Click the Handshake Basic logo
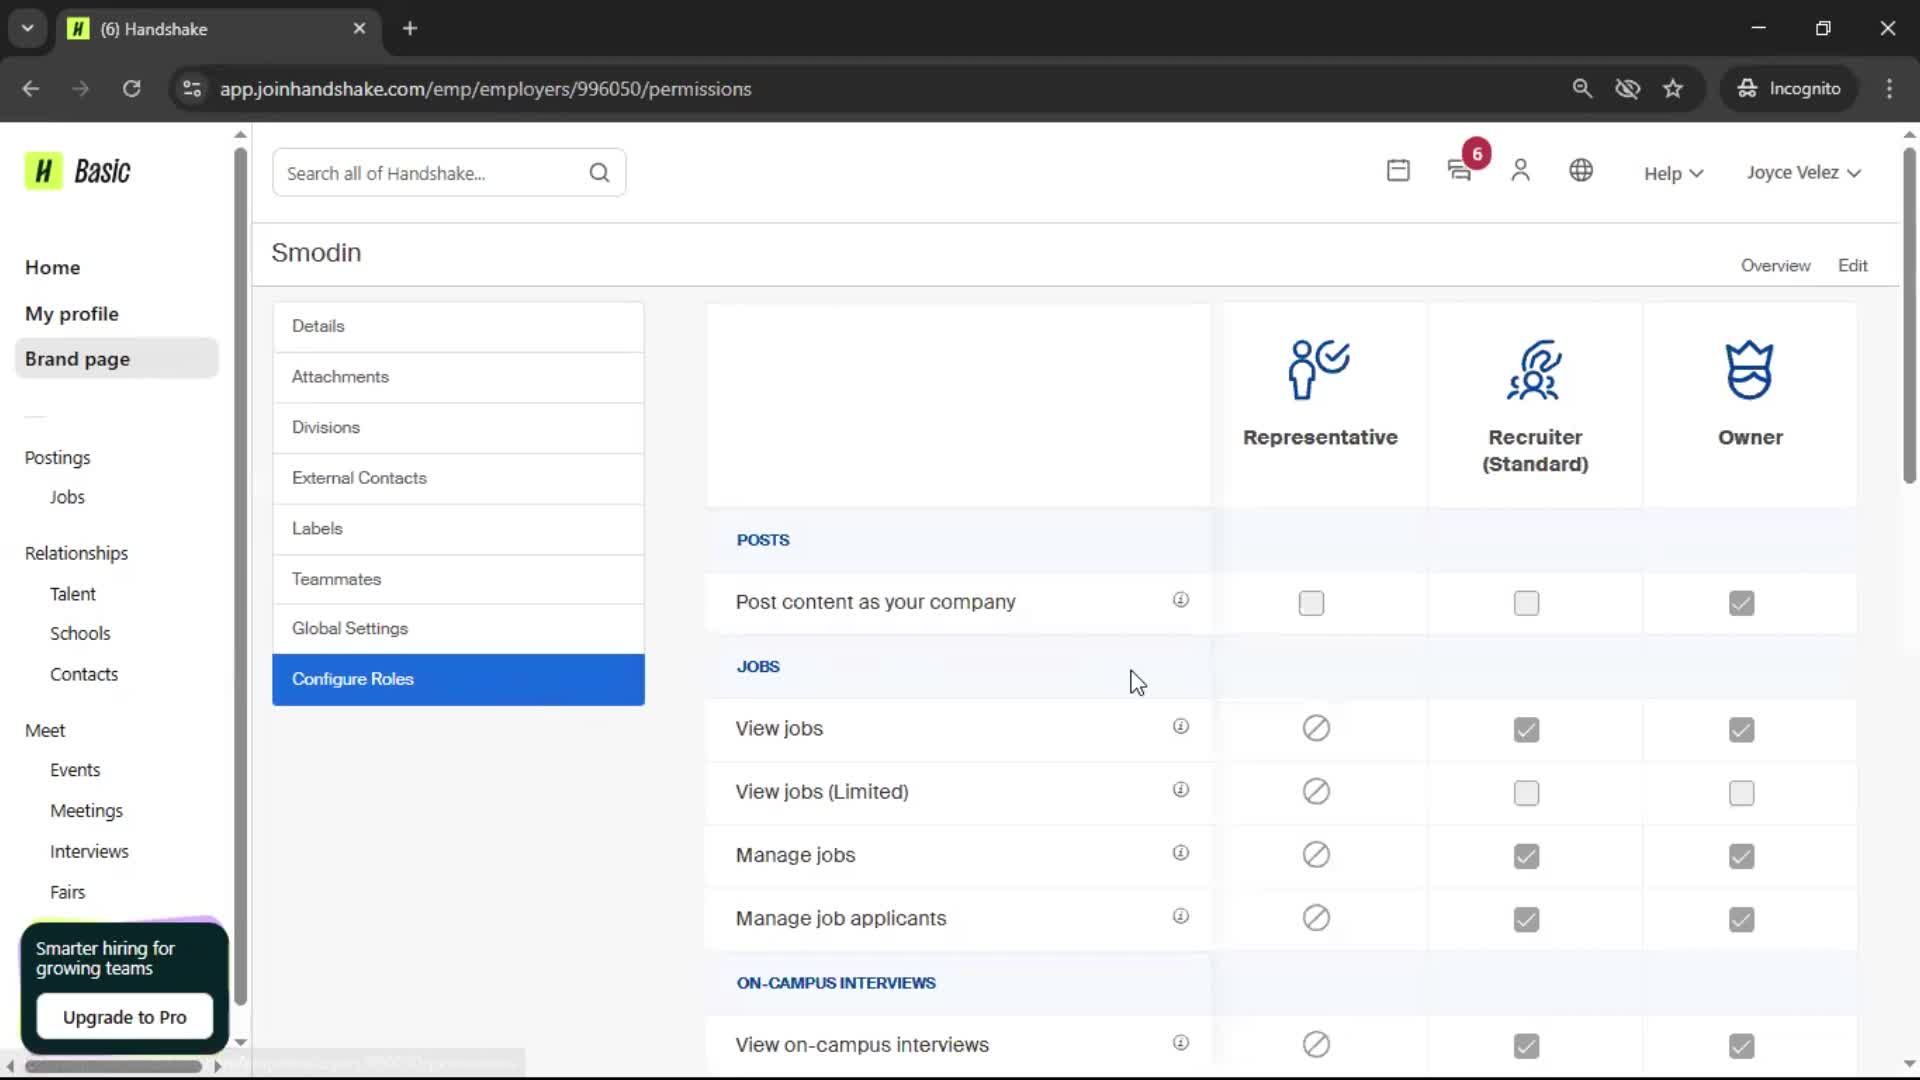 (78, 171)
